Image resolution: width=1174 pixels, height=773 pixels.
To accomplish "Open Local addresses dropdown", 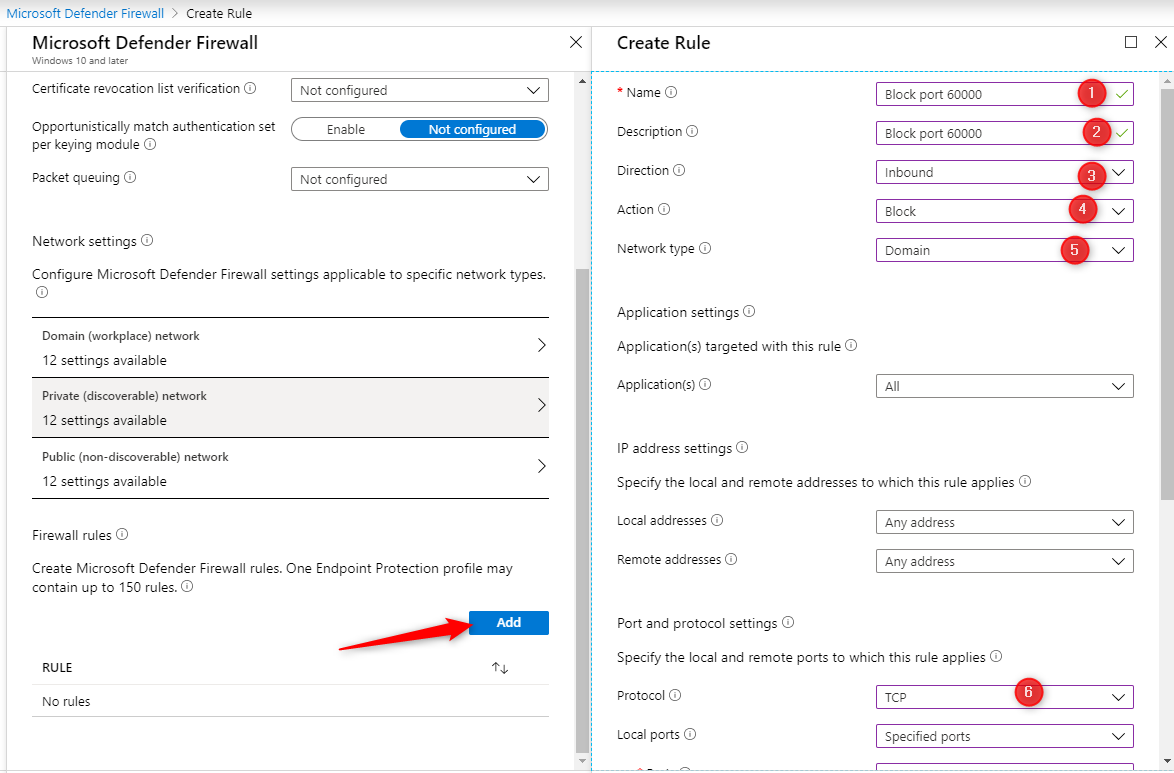I will (x=1004, y=522).
